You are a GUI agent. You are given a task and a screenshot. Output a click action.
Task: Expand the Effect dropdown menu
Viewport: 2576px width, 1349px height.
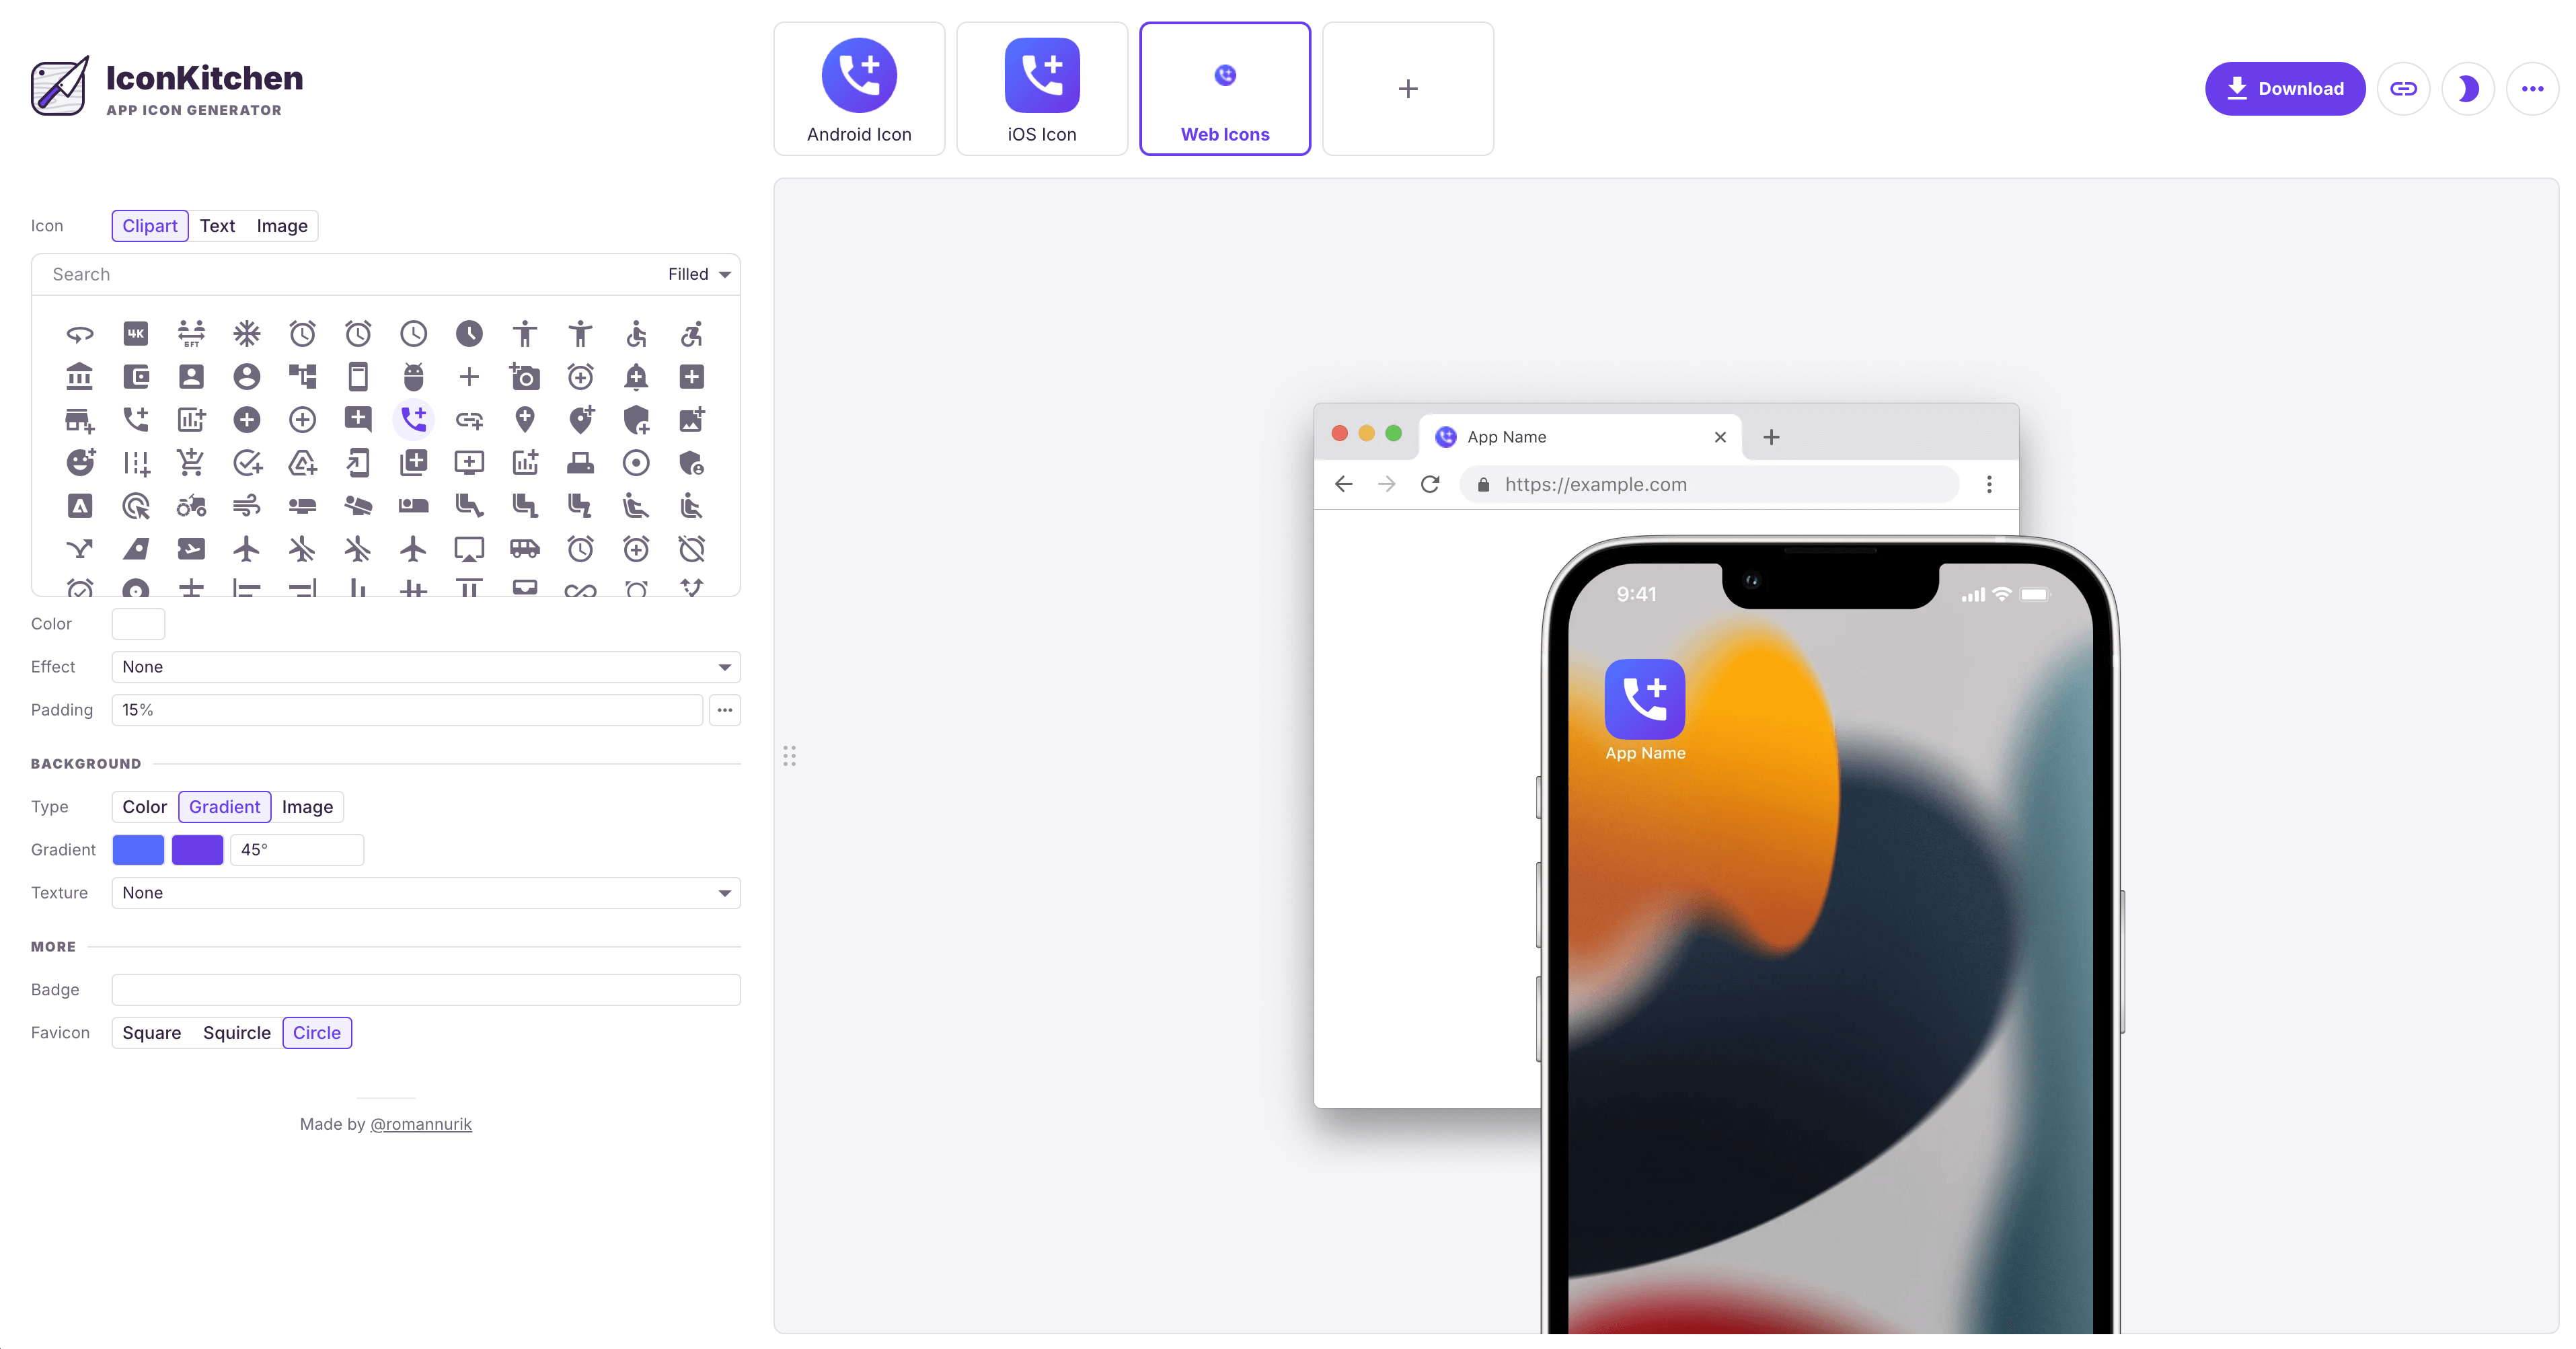click(424, 666)
